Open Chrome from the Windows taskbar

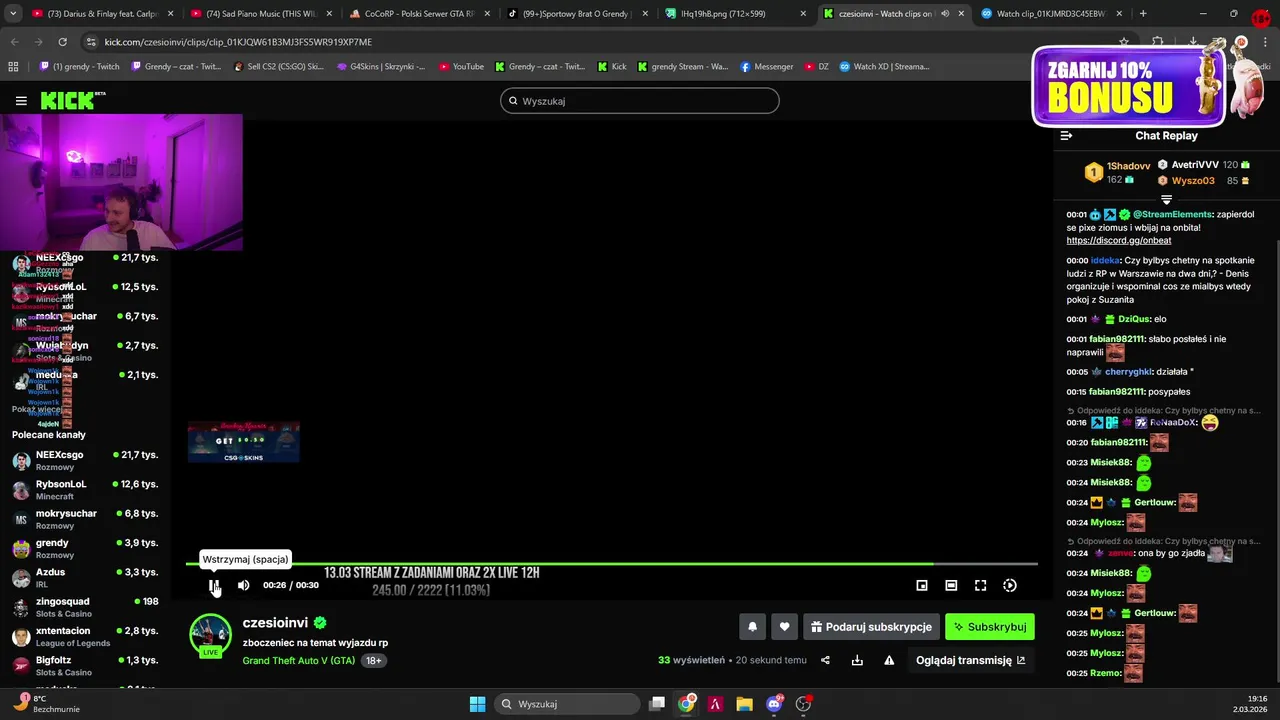point(686,704)
